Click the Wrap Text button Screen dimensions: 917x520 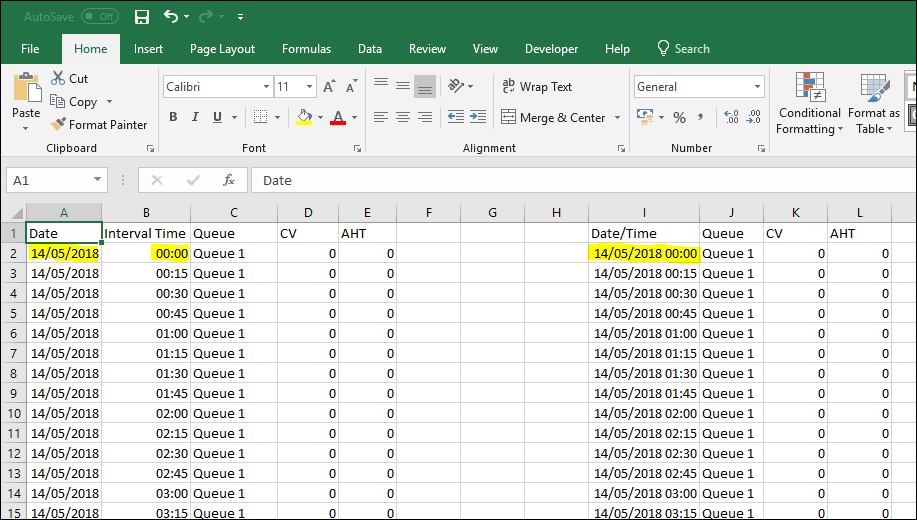[537, 87]
